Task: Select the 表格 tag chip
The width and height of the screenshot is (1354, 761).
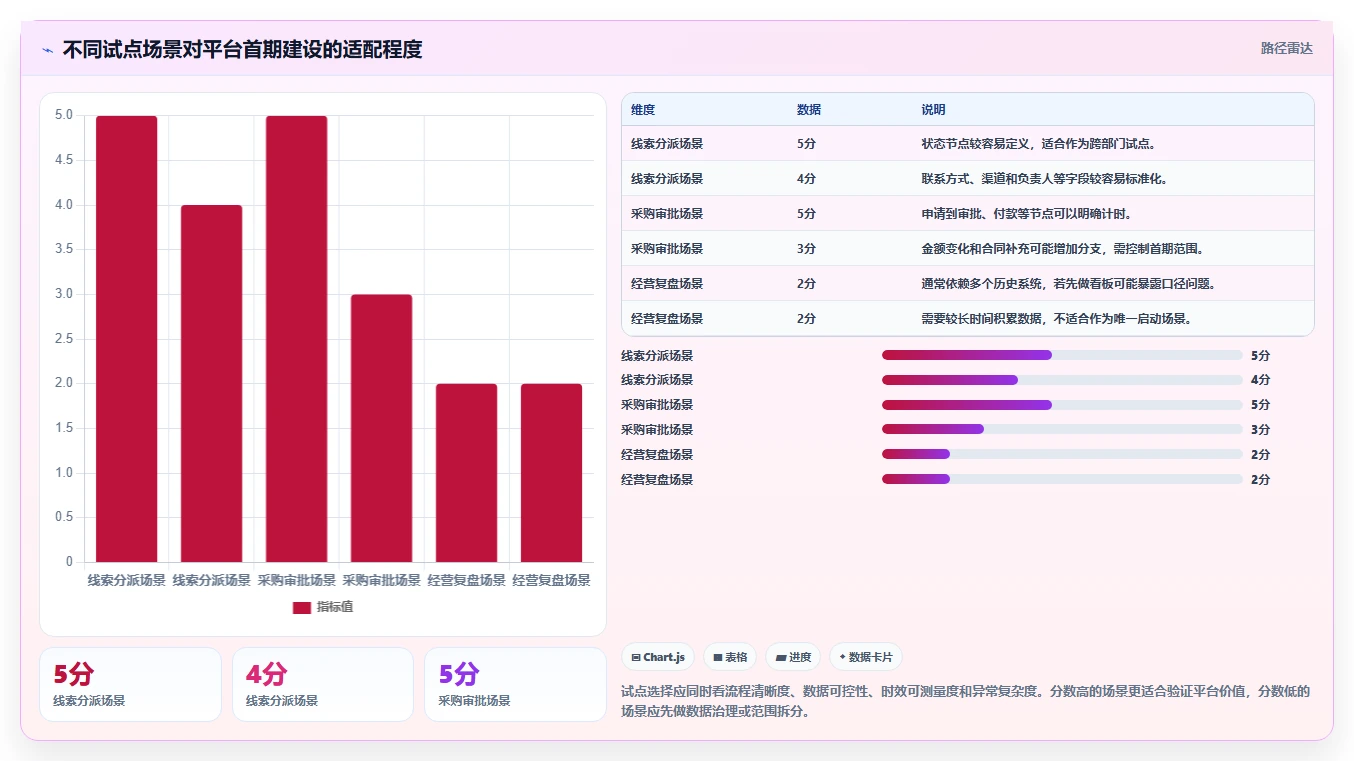Action: [x=730, y=657]
